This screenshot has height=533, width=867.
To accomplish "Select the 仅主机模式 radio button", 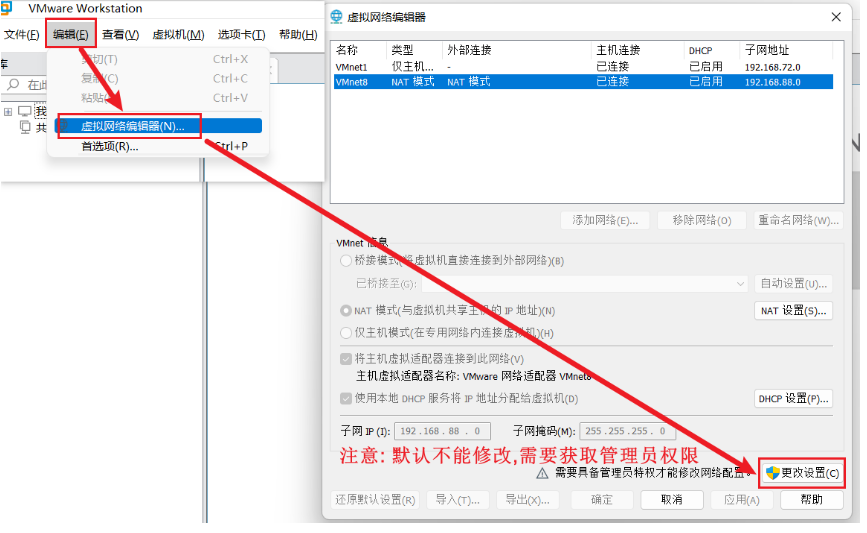I will coord(346,333).
